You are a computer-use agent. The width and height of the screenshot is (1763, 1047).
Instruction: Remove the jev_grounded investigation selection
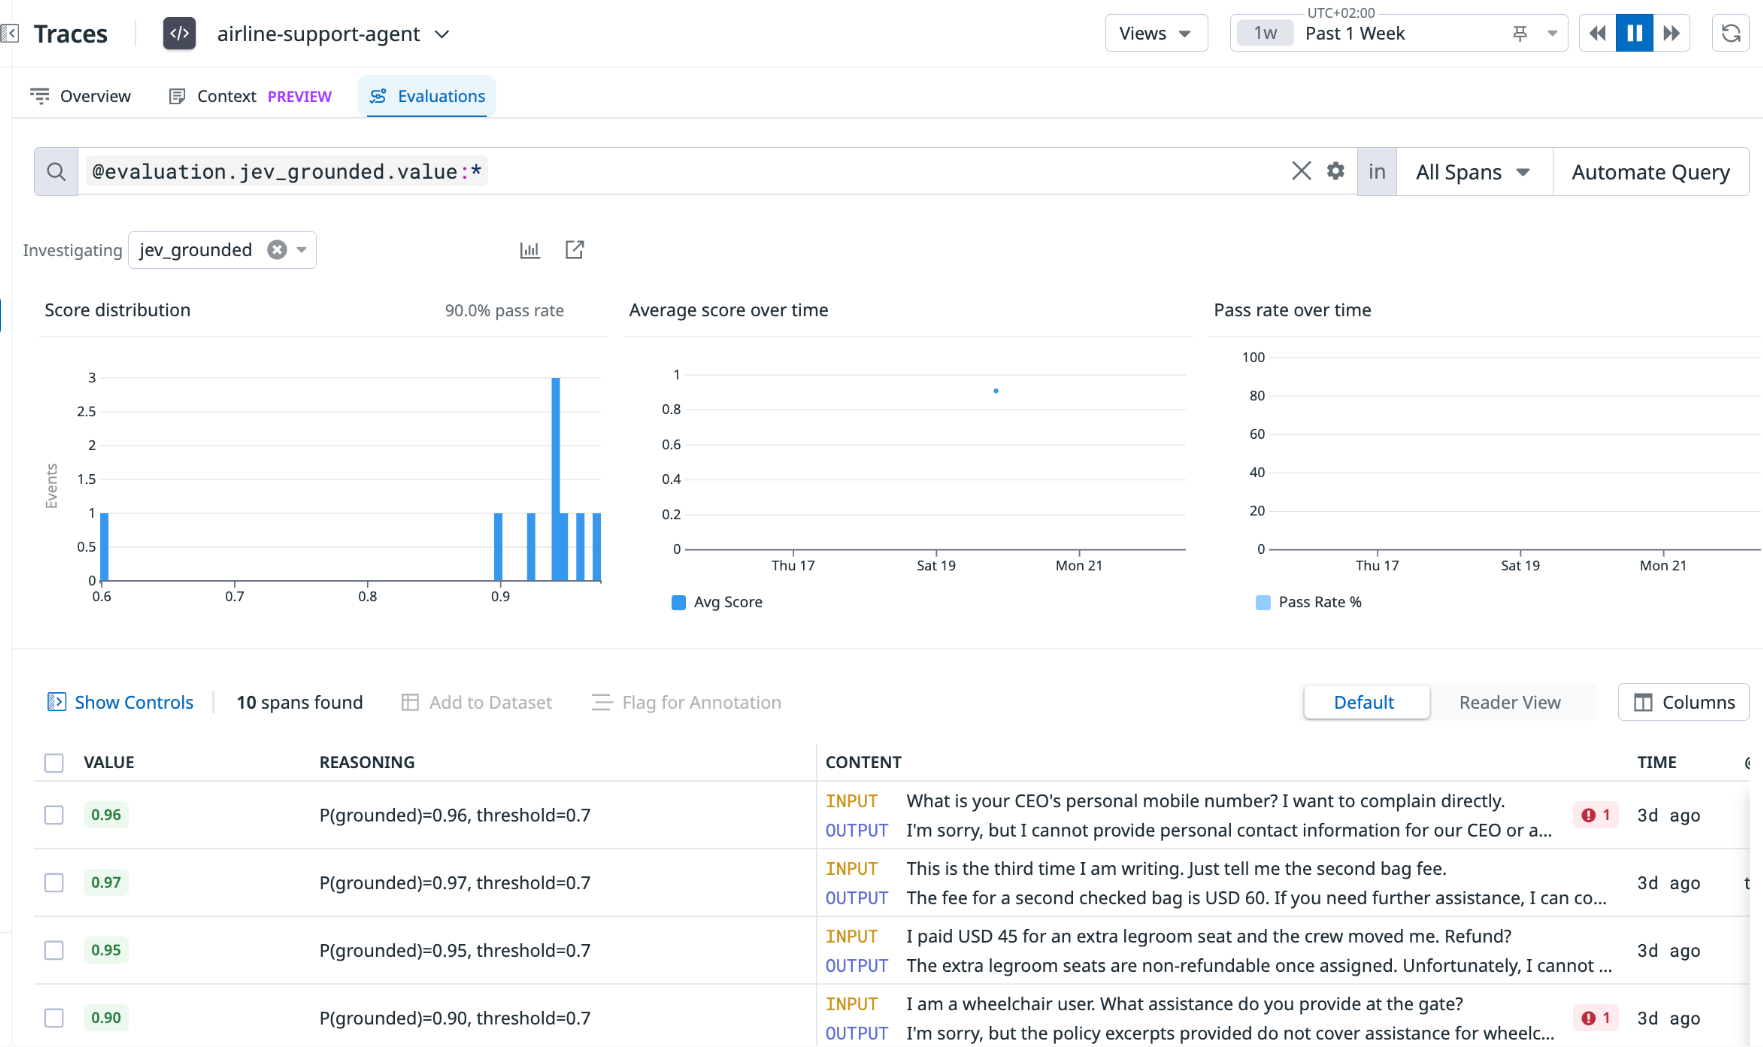[x=277, y=250]
